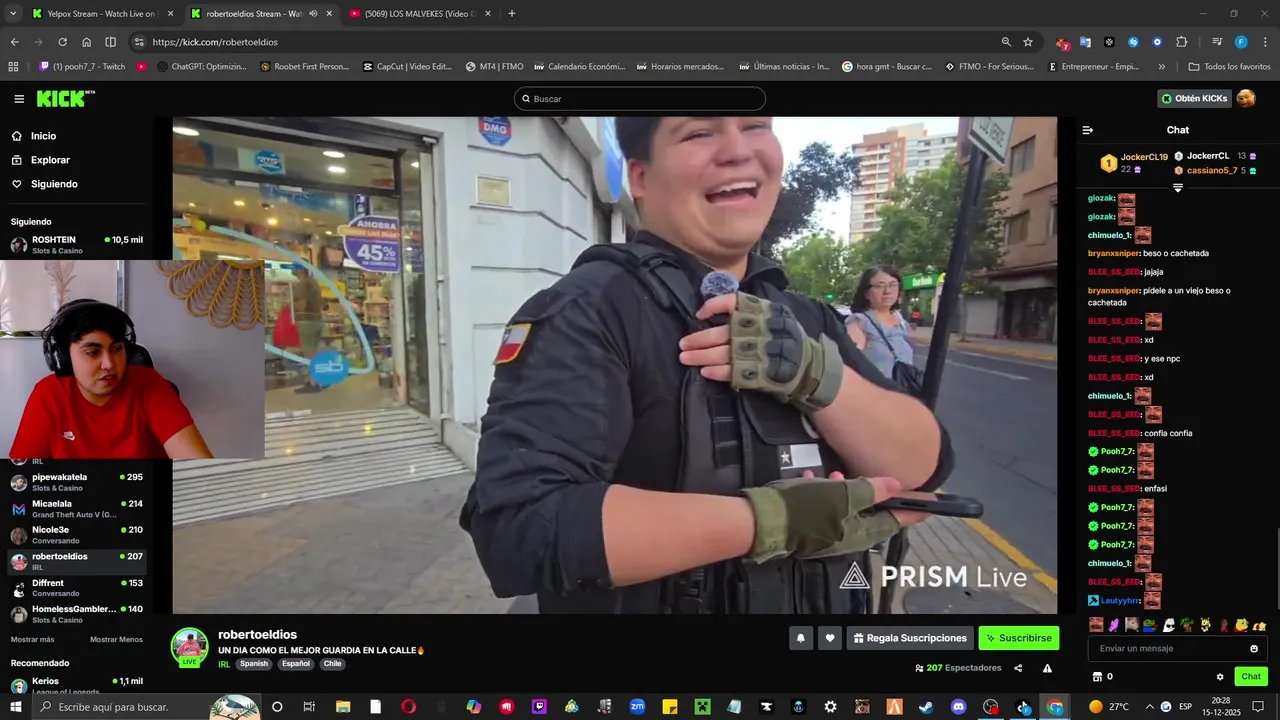Click the Chile tag
The image size is (1280, 720).
[x=332, y=664]
